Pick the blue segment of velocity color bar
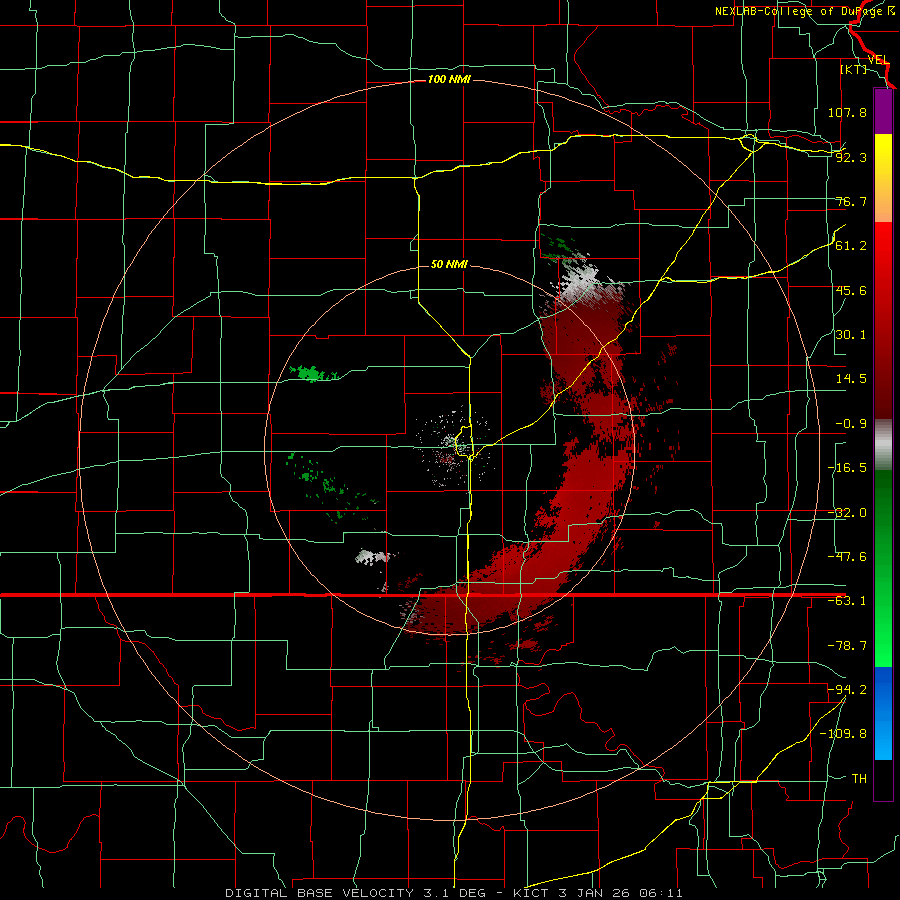 pos(883,713)
